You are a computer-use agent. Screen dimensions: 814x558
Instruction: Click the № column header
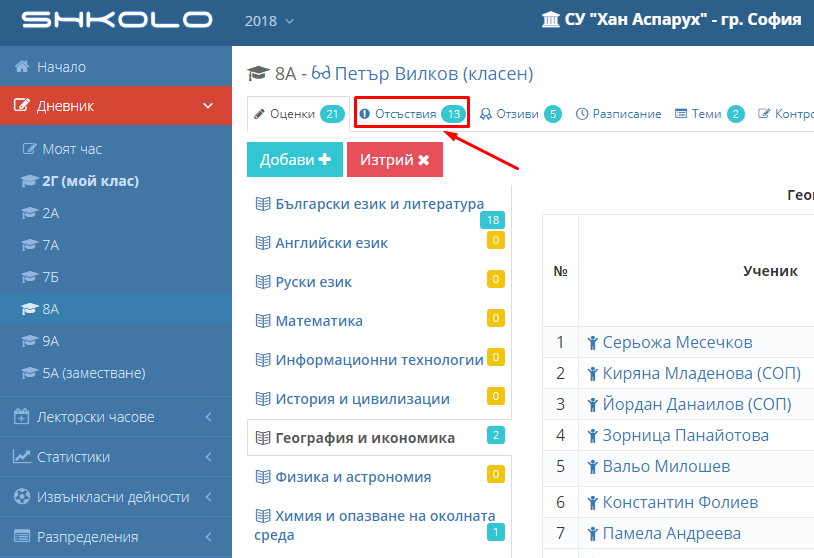click(560, 271)
